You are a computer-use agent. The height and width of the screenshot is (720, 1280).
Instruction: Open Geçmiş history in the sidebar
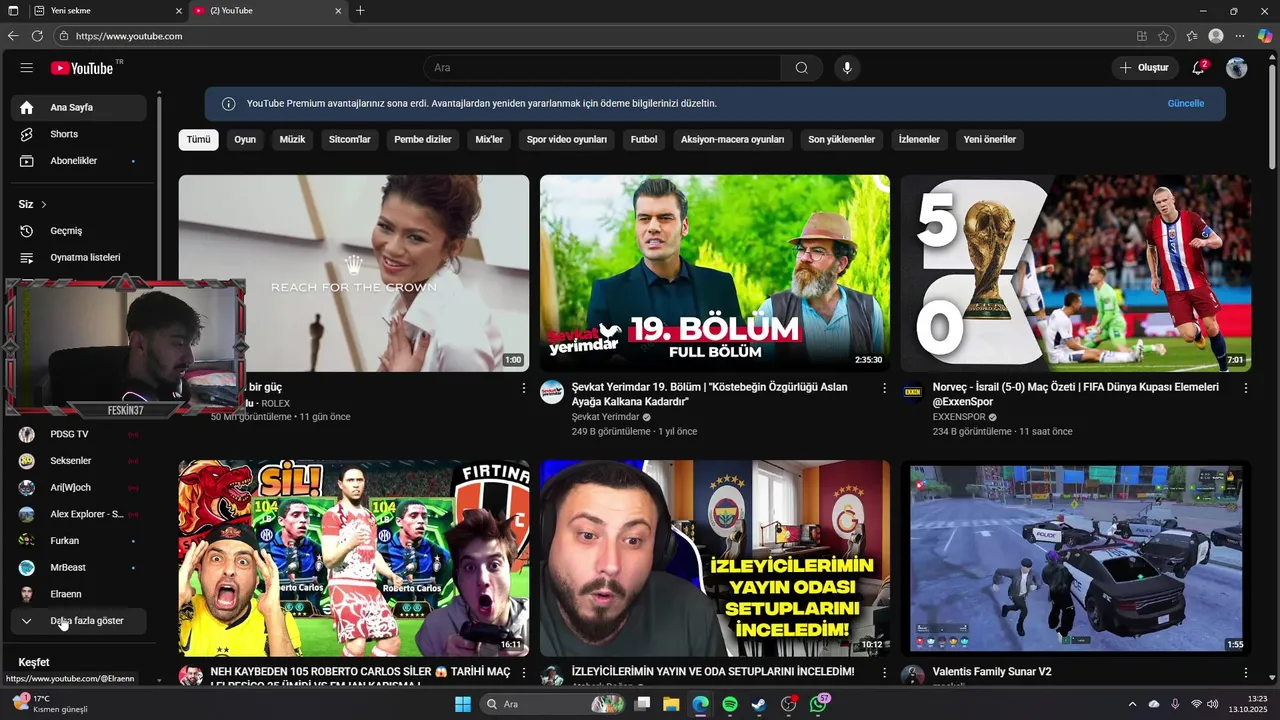click(79, 231)
